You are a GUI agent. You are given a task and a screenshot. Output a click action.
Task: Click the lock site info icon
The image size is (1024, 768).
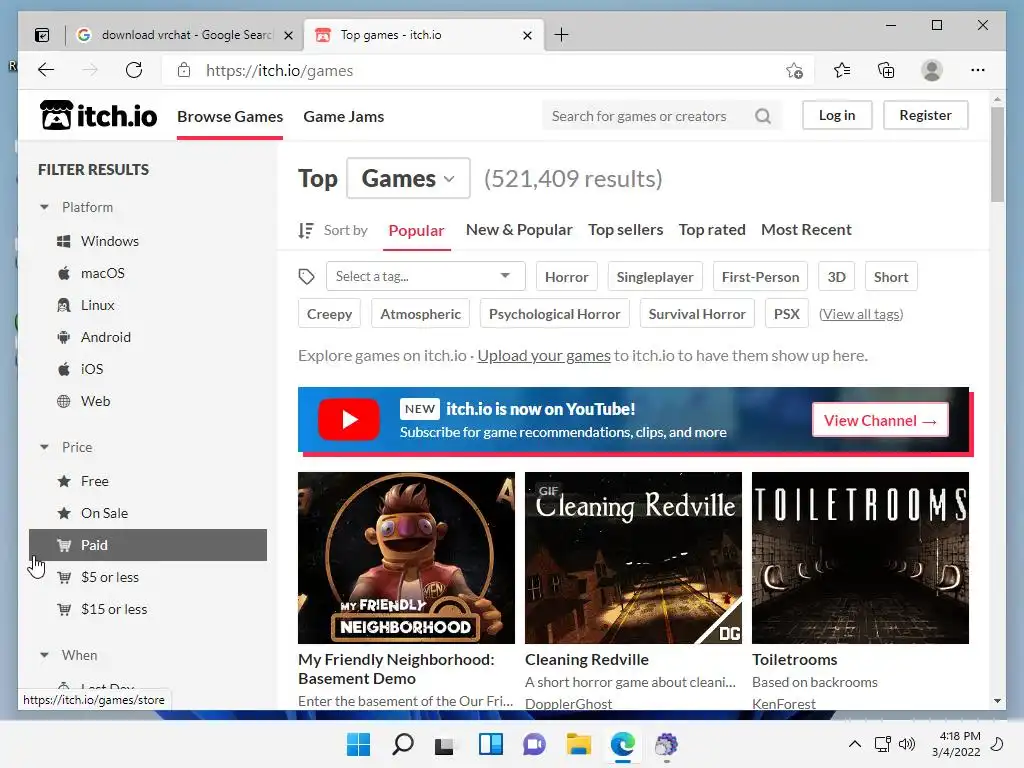(x=184, y=70)
